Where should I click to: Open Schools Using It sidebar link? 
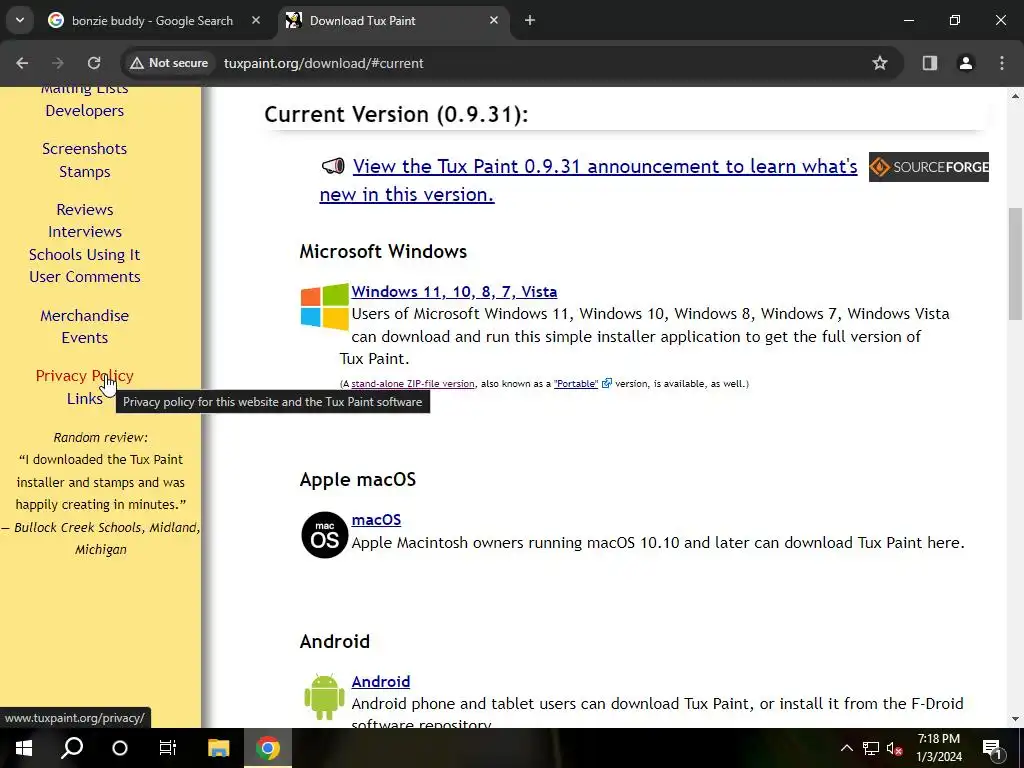click(x=85, y=255)
